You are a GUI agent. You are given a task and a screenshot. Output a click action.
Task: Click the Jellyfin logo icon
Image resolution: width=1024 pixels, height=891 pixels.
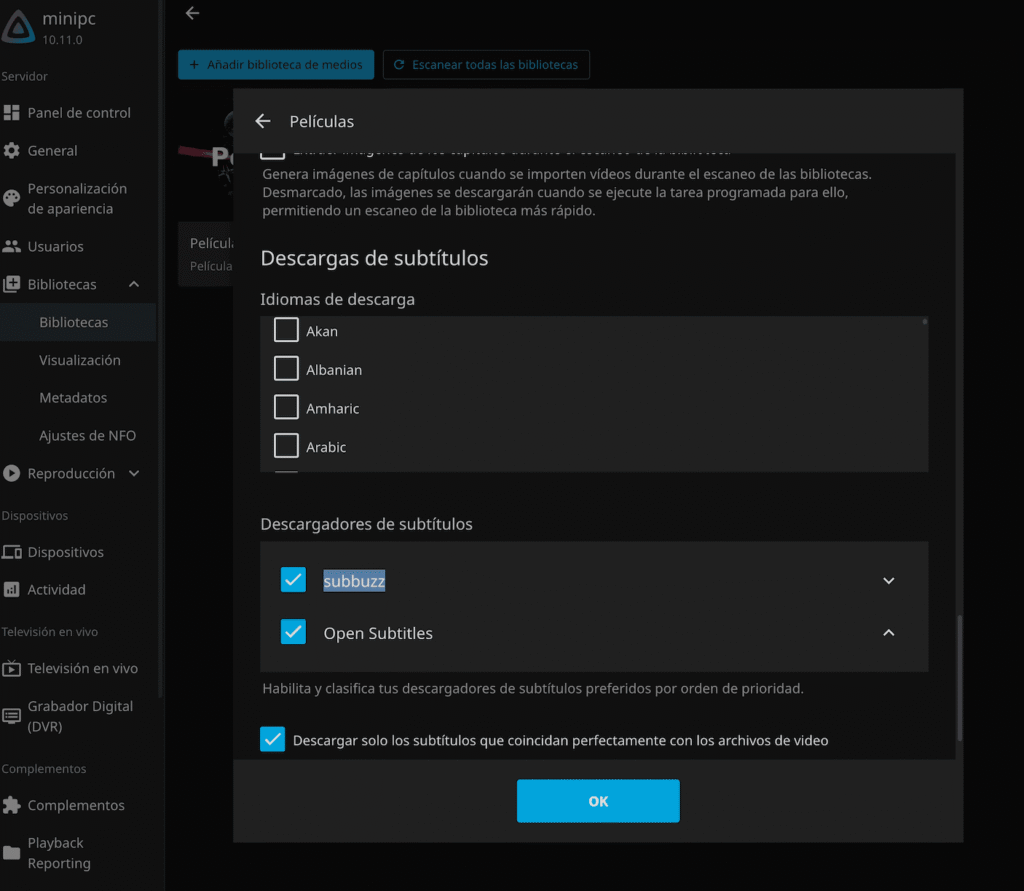pyautogui.click(x=18, y=28)
